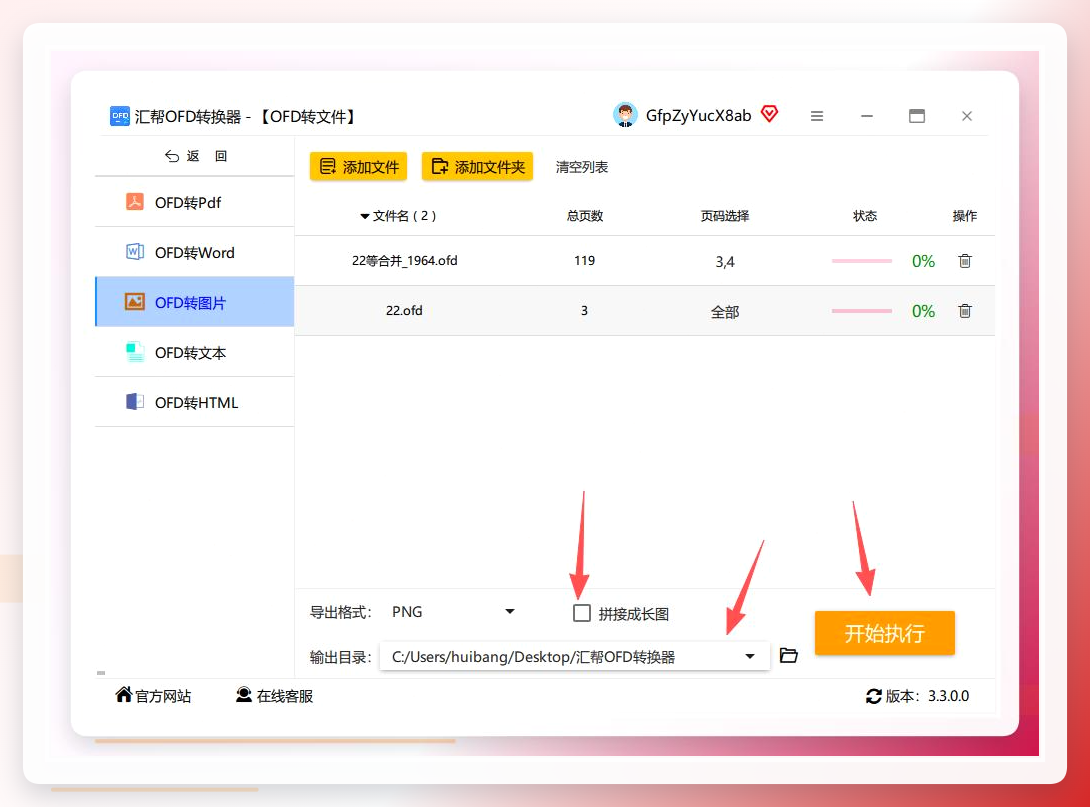Click the 状态 column header
This screenshot has width=1090, height=807.
(x=865, y=216)
